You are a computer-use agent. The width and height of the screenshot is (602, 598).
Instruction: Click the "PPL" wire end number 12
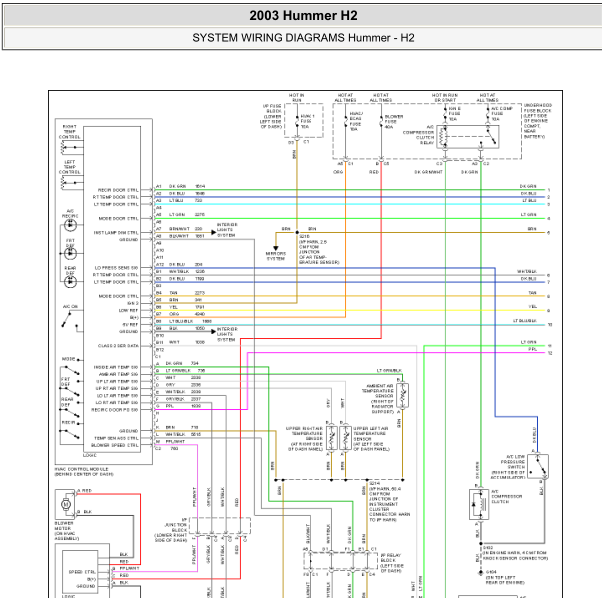pos(550,353)
